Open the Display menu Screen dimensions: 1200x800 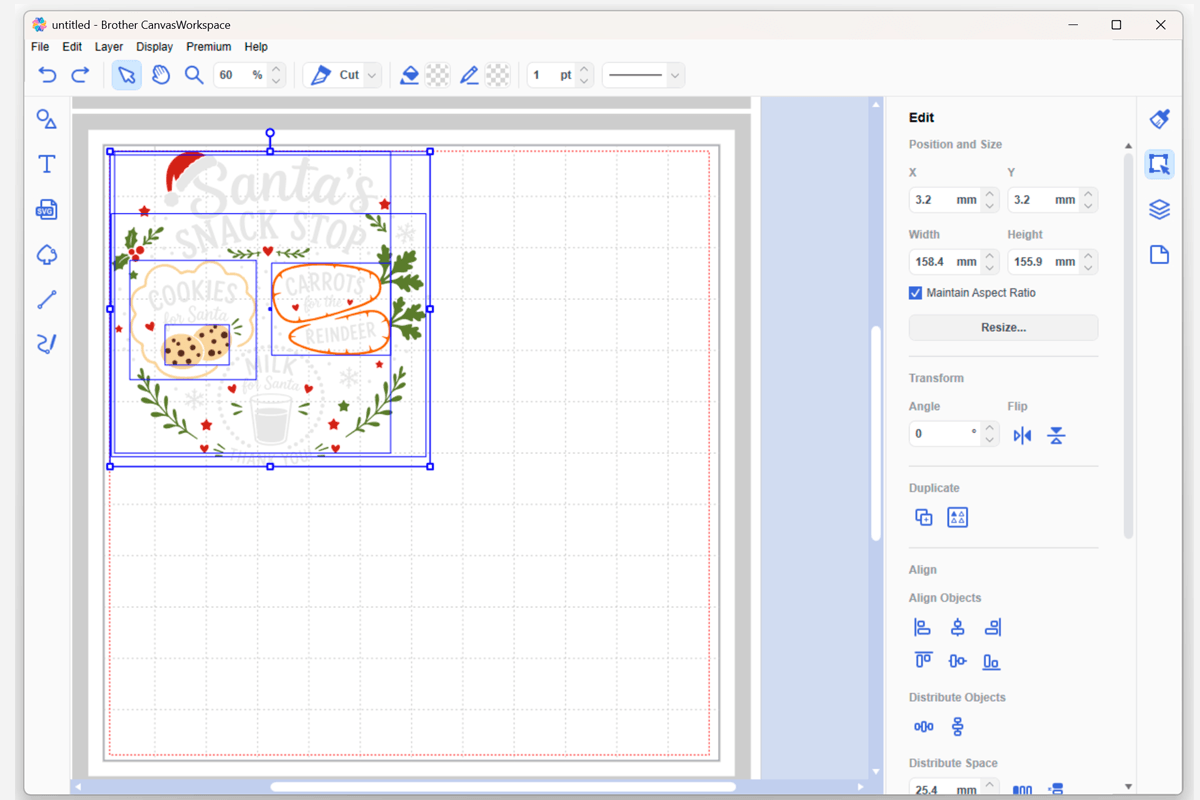click(x=155, y=47)
